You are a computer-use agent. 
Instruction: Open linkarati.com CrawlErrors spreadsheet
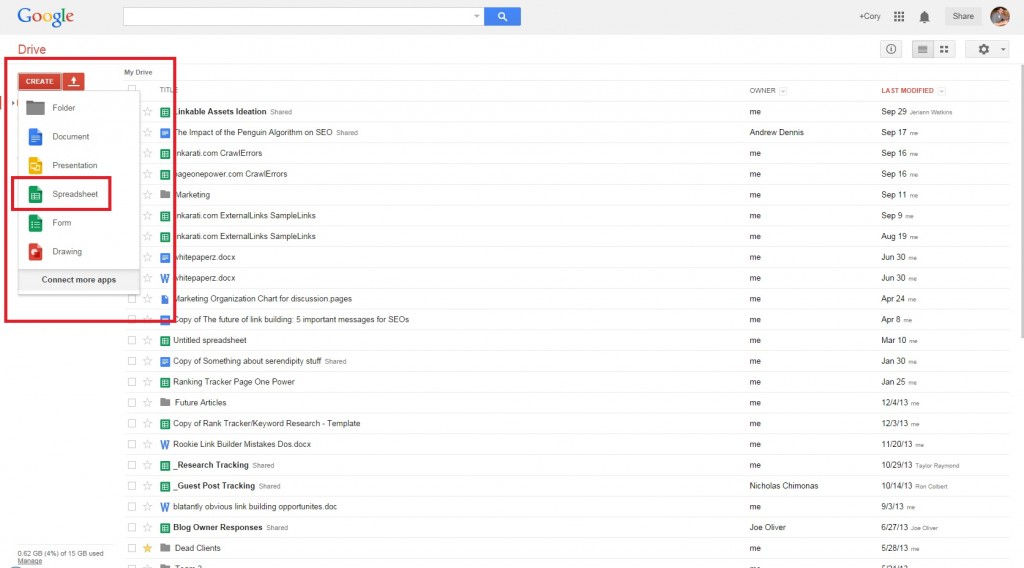click(218, 153)
